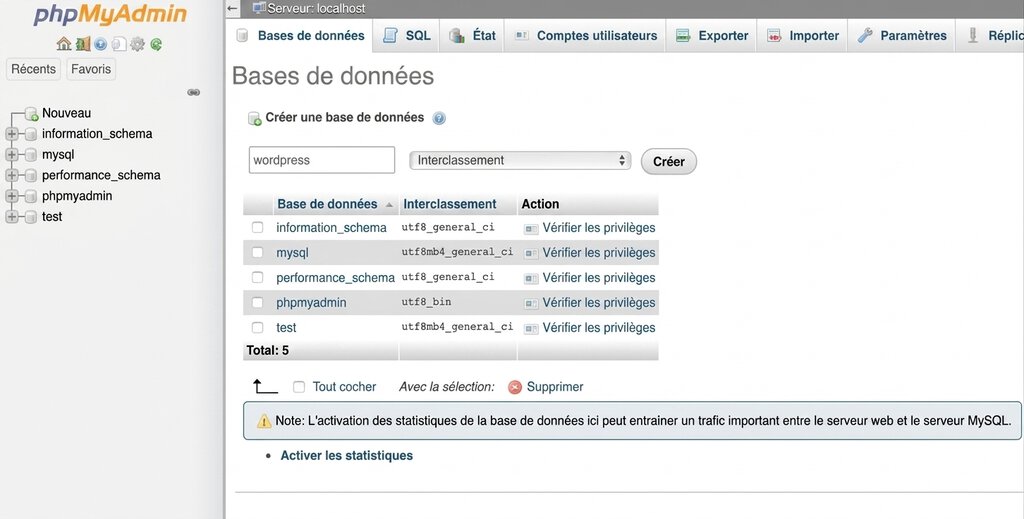This screenshot has width=1024, height=519.
Task: Enable the Tout cocher checkbox
Action: point(299,387)
